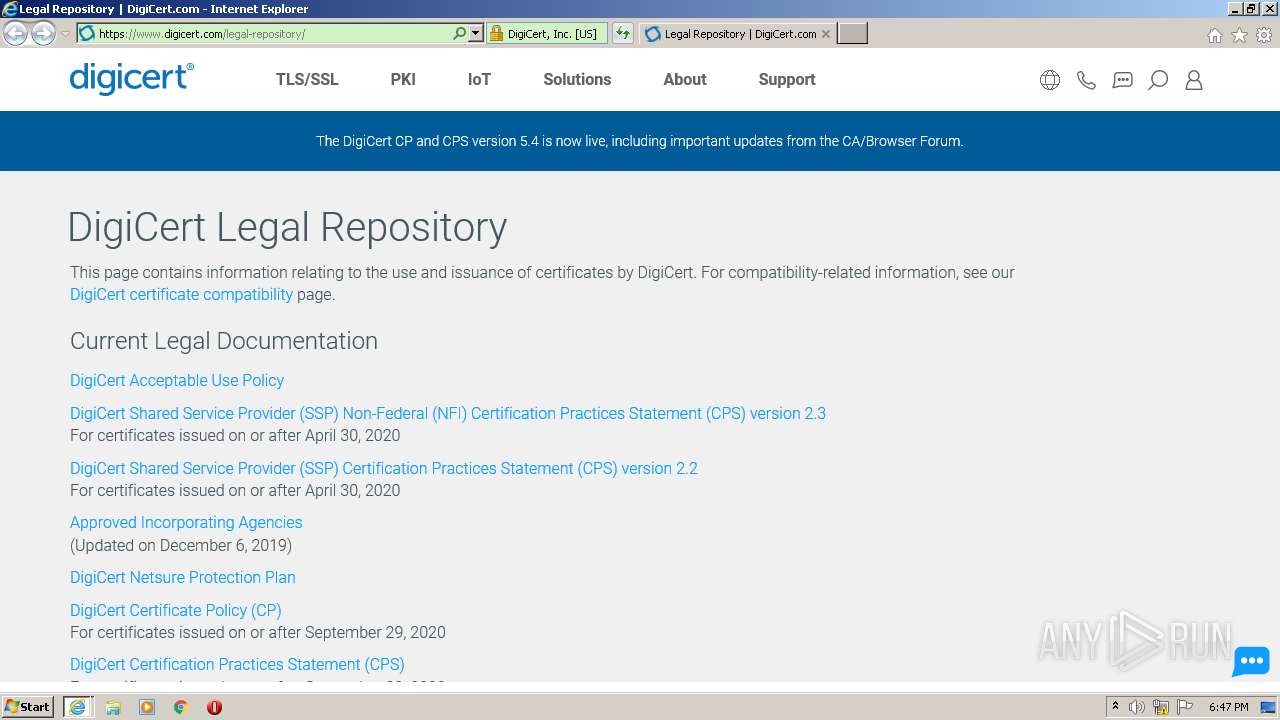Viewport: 1280px width, 720px height.
Task: Open SSP CPS version 2.2 link
Action: coord(384,468)
